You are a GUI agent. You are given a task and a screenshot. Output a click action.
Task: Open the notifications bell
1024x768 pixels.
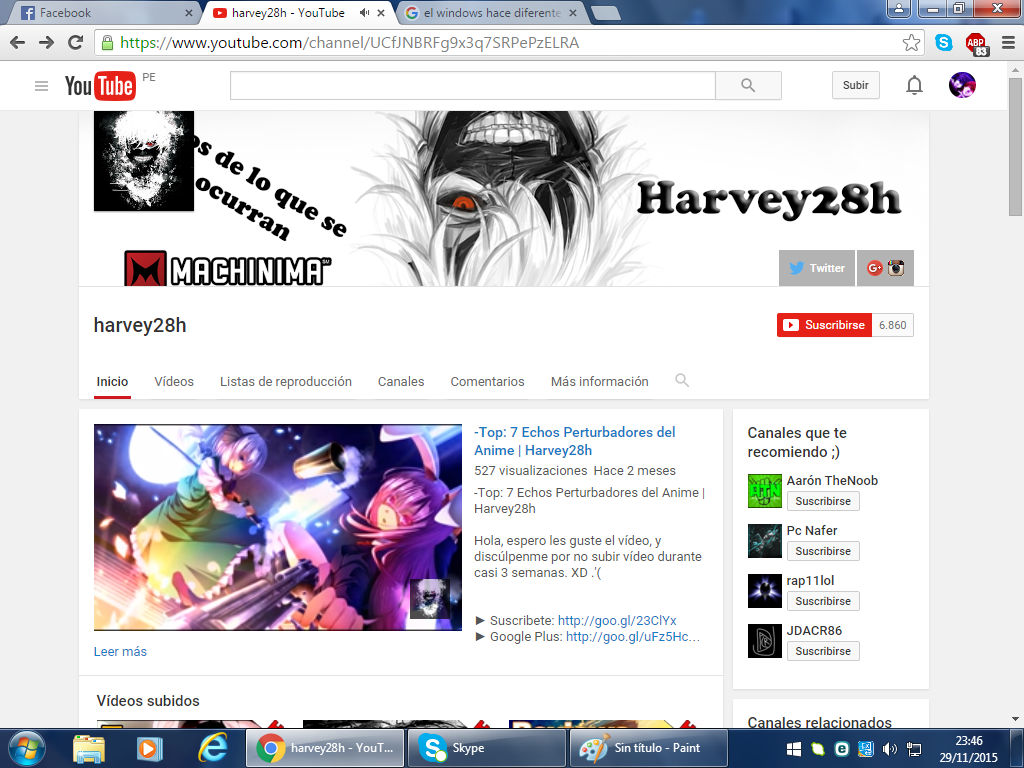(x=914, y=86)
